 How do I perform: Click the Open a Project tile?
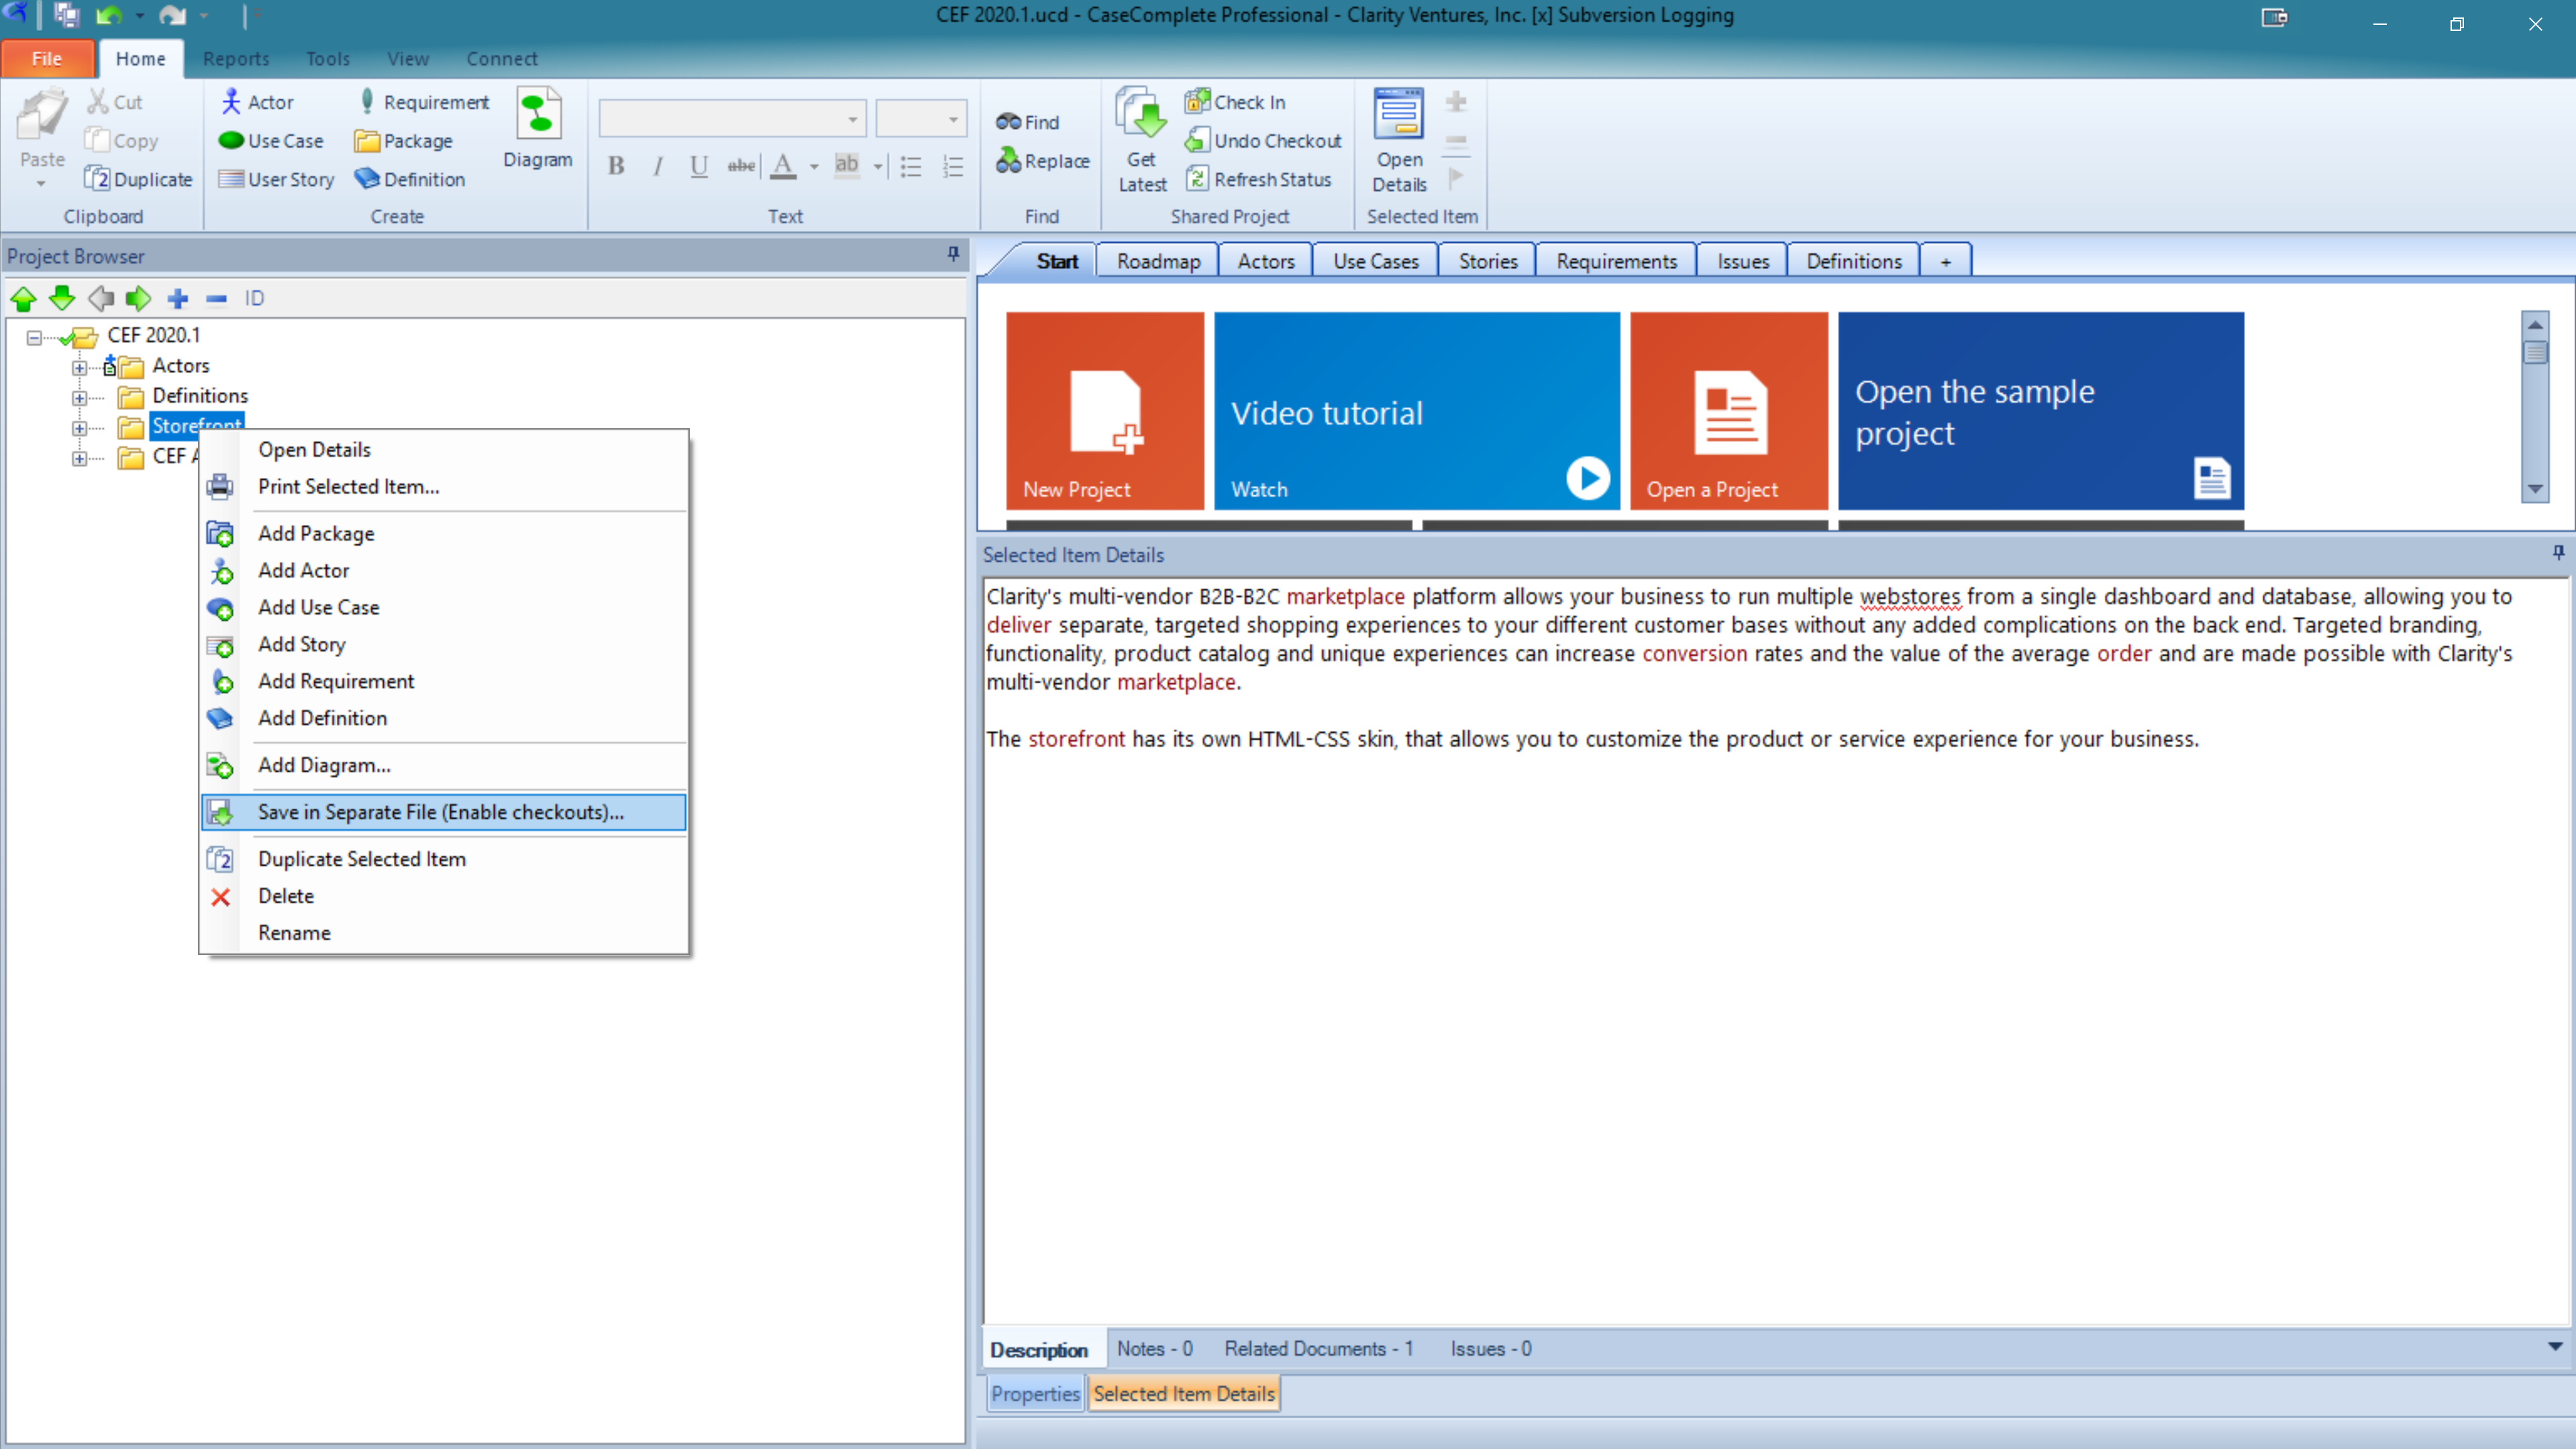coord(1729,410)
